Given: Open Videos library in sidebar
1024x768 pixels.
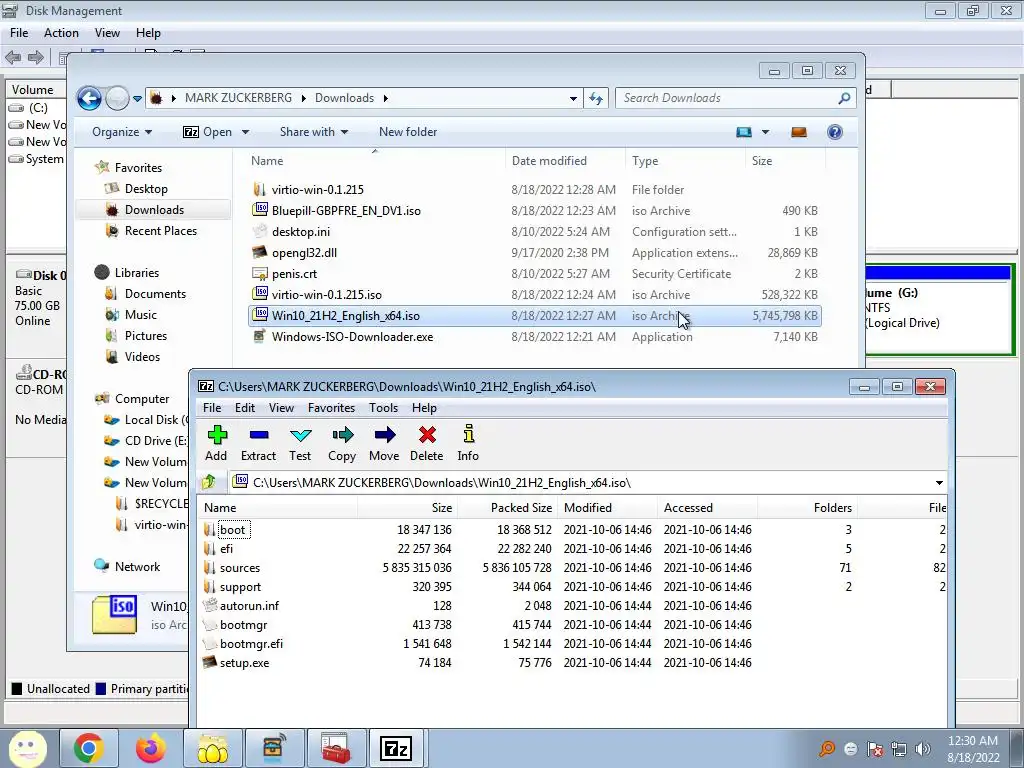Looking at the screenshot, I should [x=142, y=357].
